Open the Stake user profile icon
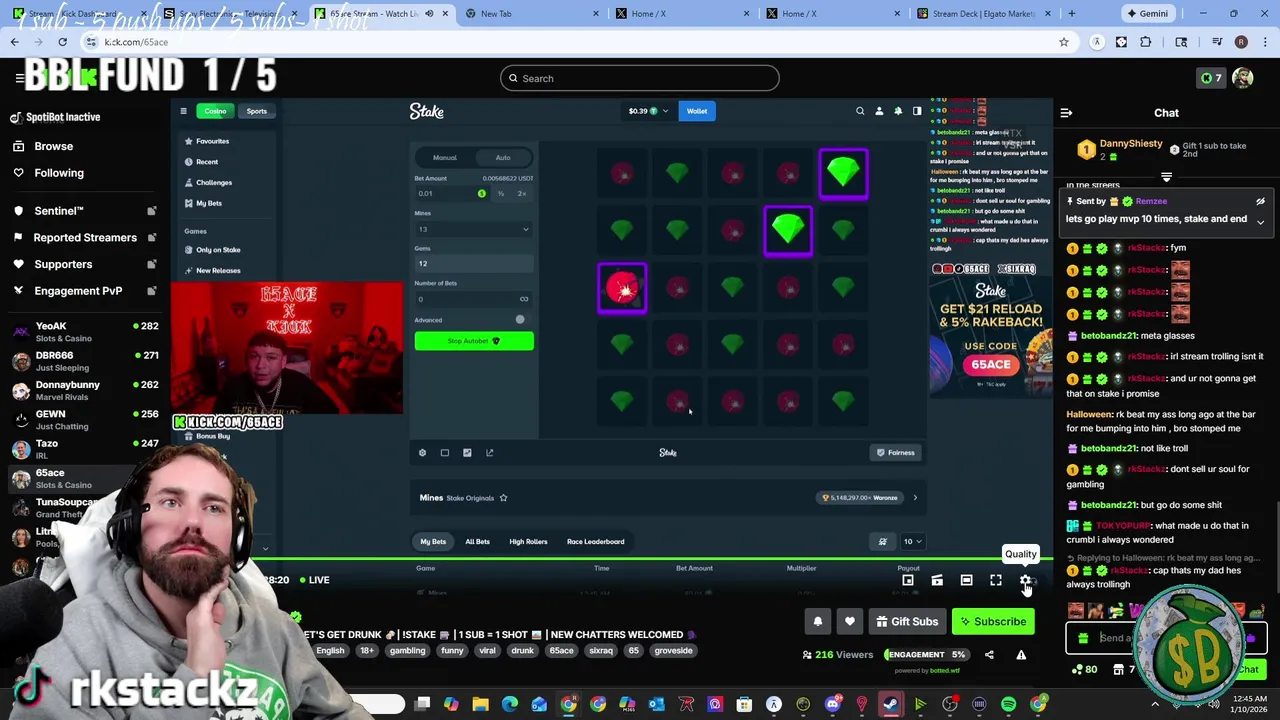Screen dimensions: 1280x720 click(x=879, y=111)
